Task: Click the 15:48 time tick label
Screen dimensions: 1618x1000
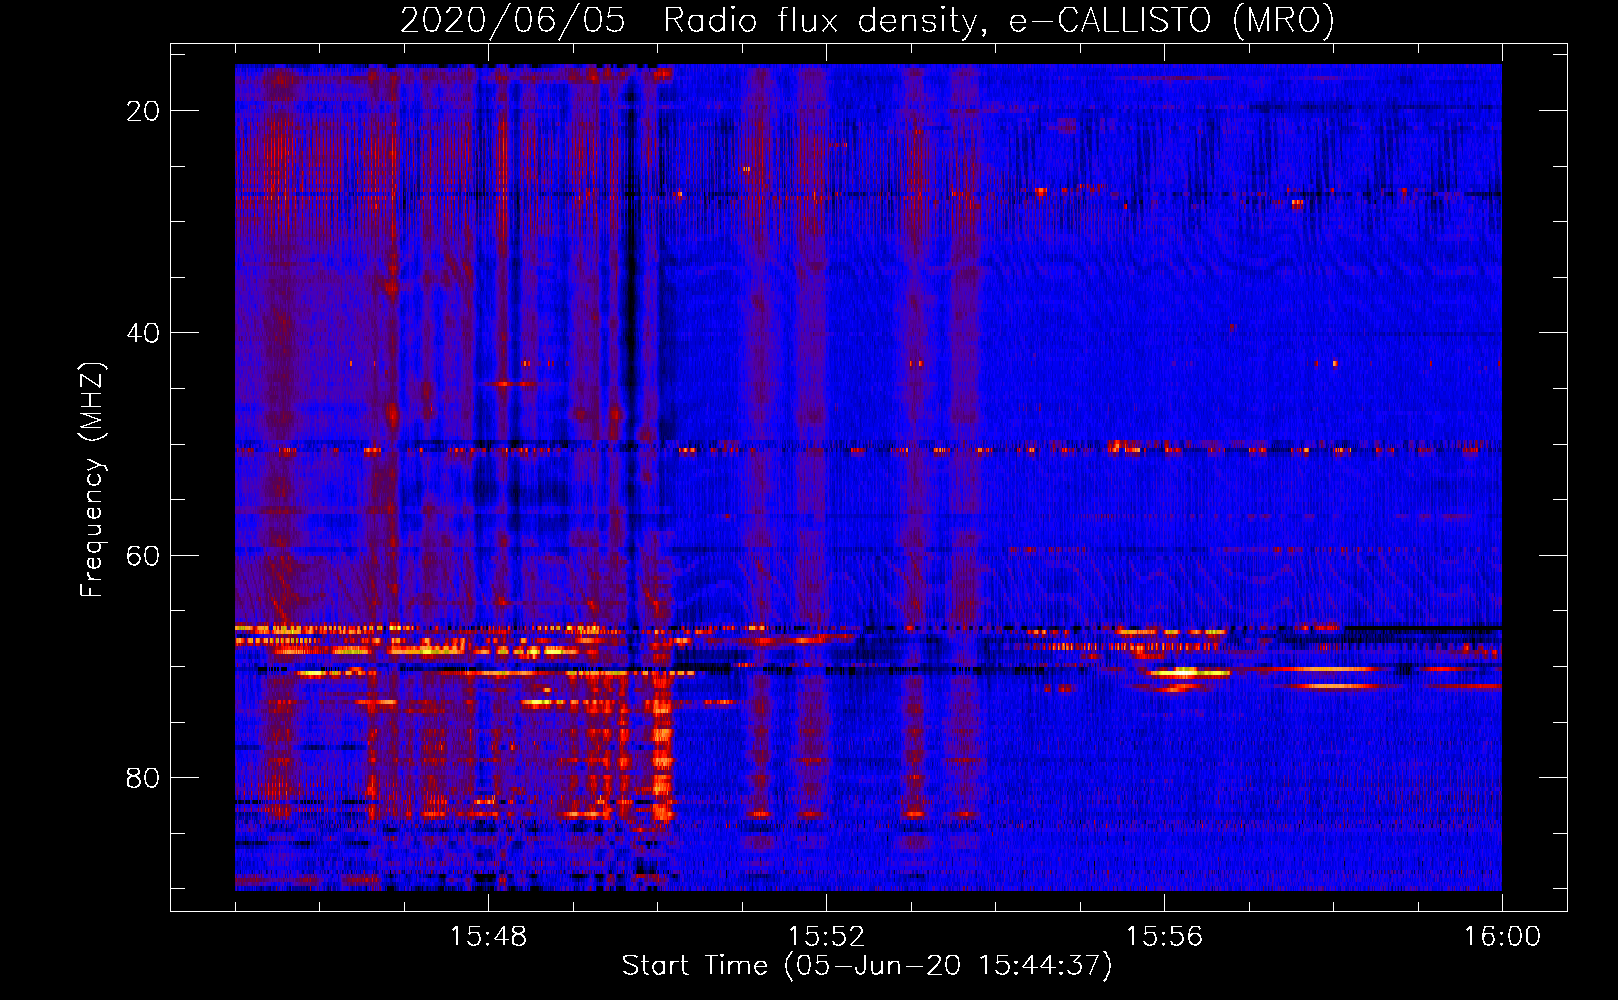Action: coord(488,937)
